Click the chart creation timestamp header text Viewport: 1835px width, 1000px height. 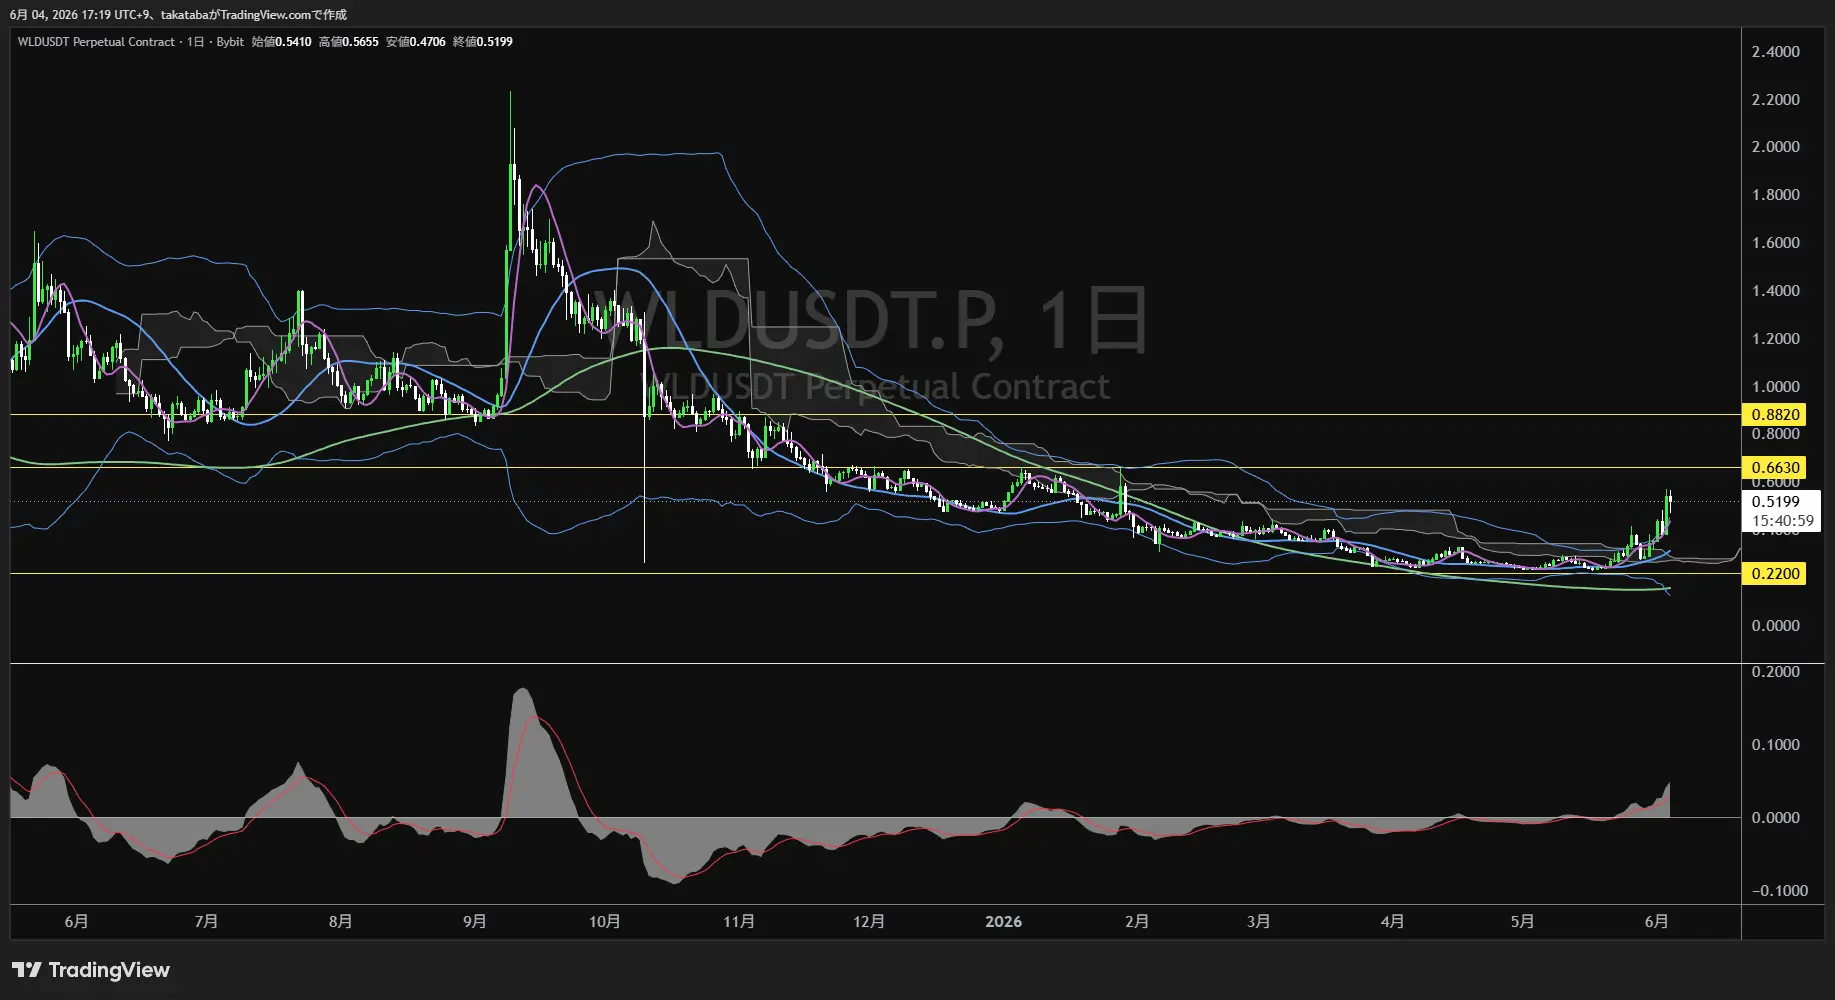pyautogui.click(x=178, y=15)
